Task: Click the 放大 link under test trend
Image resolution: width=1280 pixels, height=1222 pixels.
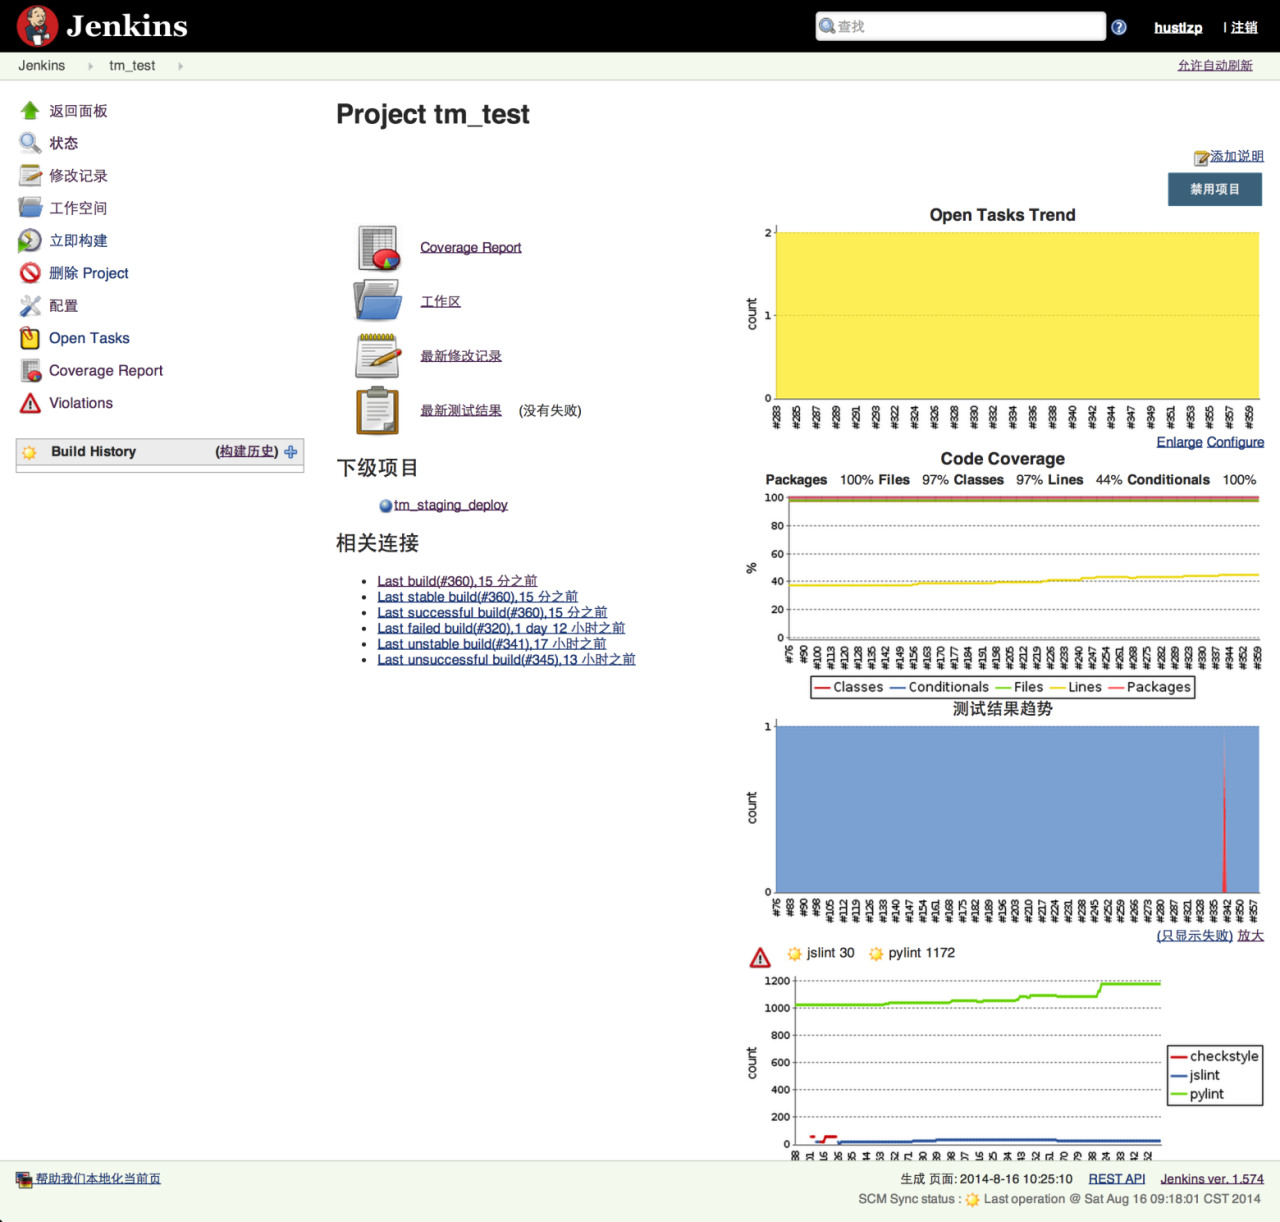Action: point(1250,936)
